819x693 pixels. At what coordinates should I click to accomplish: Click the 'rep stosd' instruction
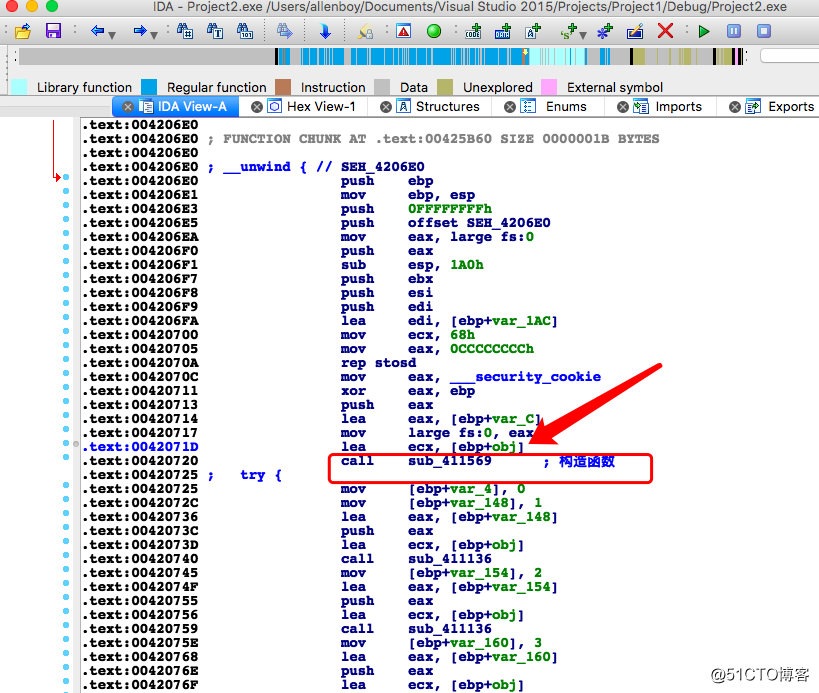[378, 362]
